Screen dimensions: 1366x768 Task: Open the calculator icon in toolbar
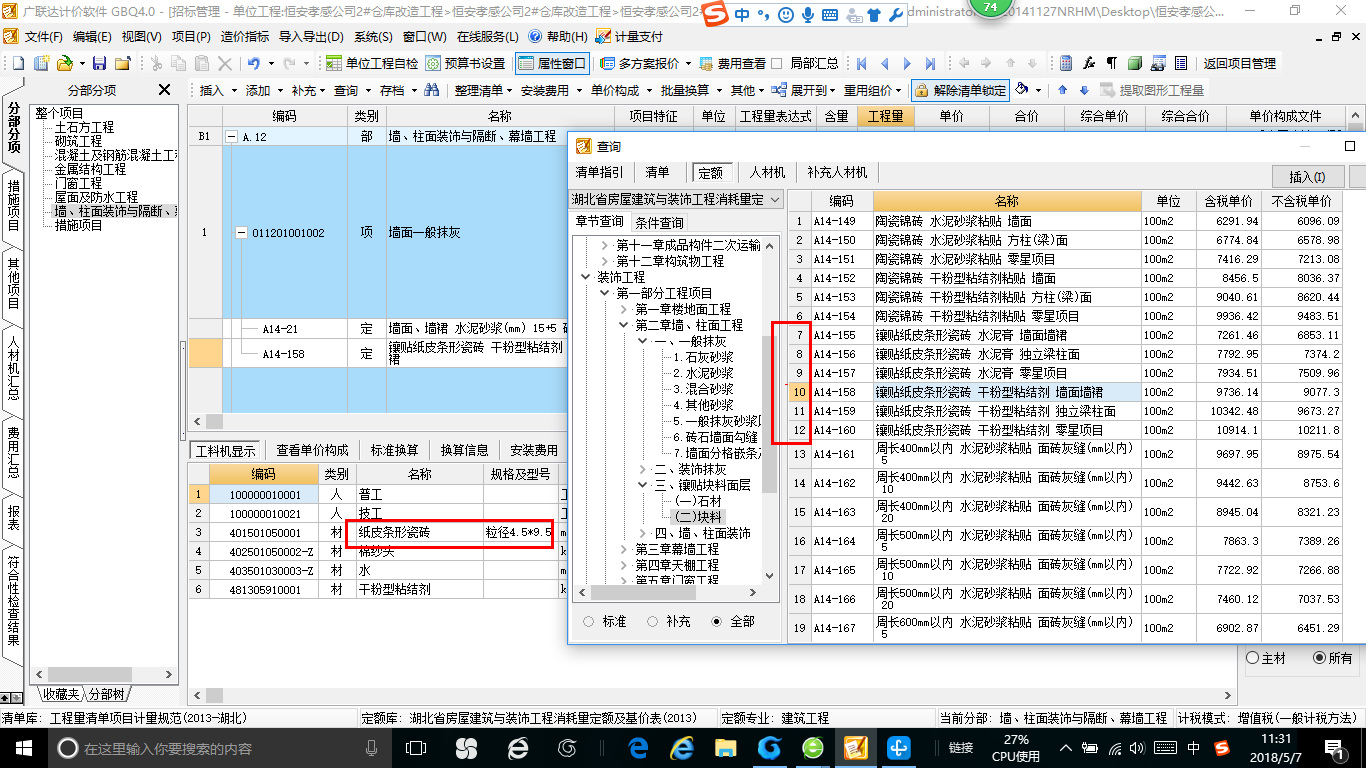pyautogui.click(x=1067, y=63)
